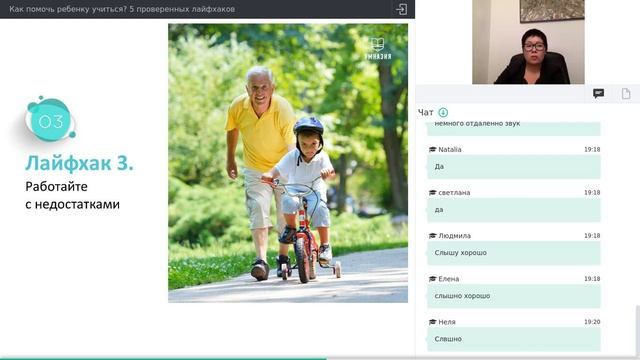Click Елена's name in chat
The image size is (640, 360).
(449, 279)
